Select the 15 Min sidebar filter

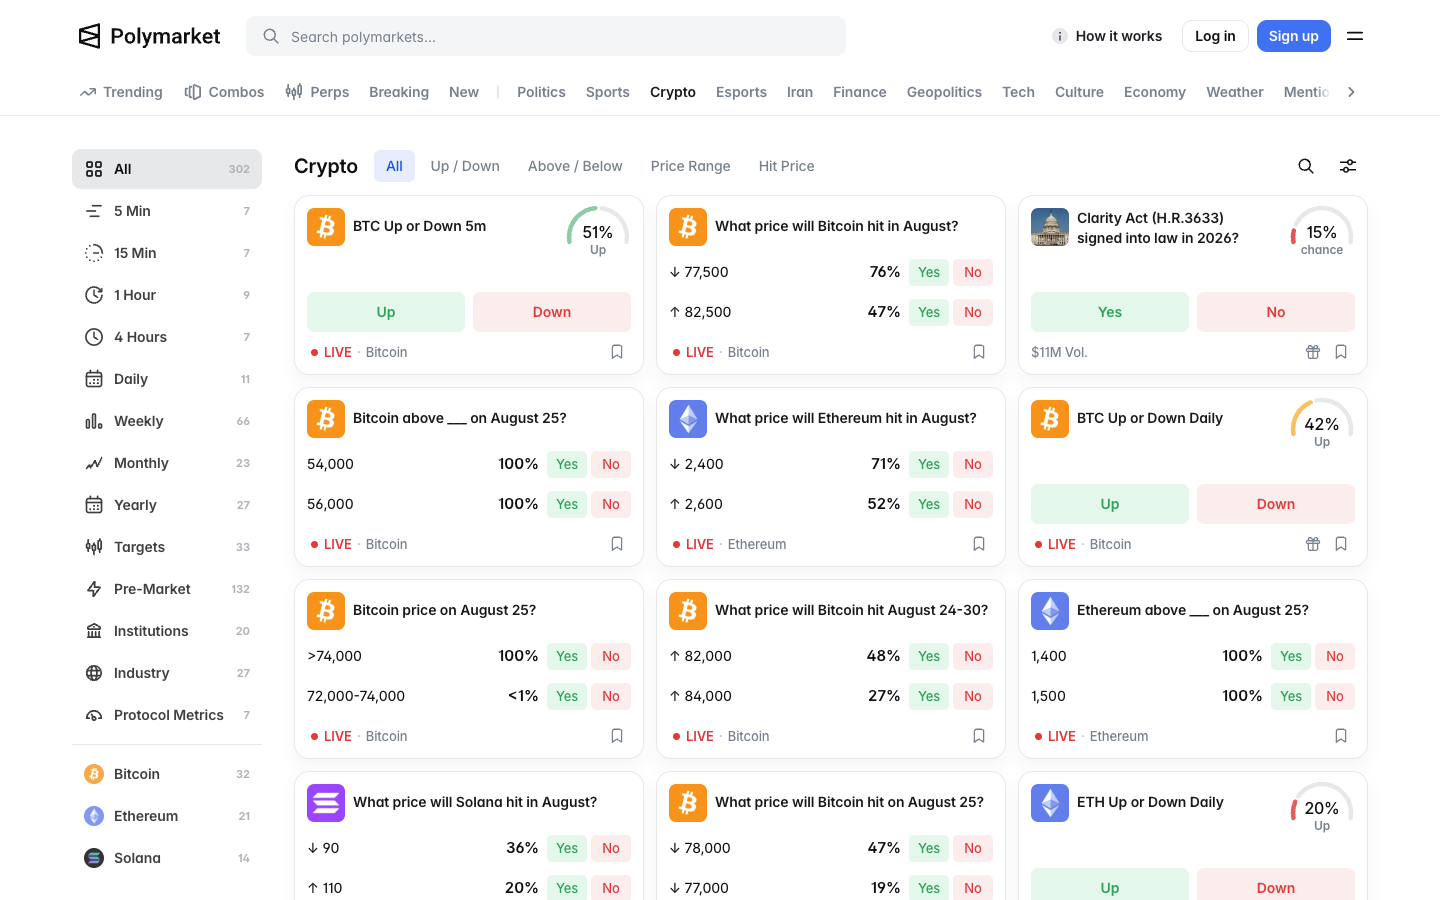(x=167, y=253)
